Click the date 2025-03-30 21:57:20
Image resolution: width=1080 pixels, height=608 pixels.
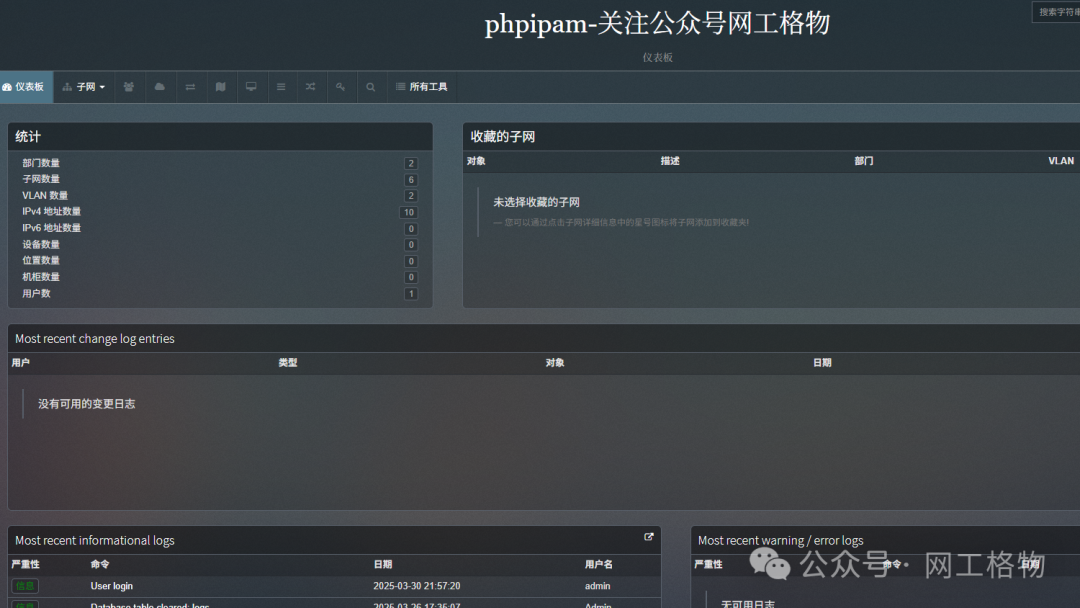click(417, 586)
